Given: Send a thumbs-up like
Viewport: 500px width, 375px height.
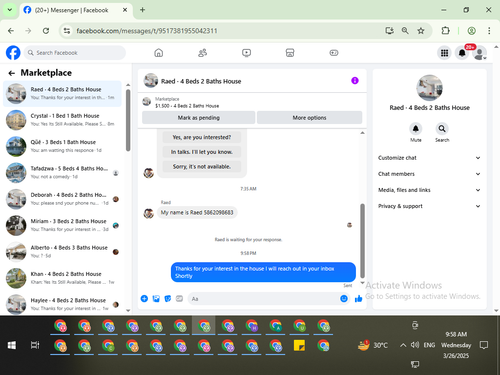Looking at the screenshot, I should point(358,299).
